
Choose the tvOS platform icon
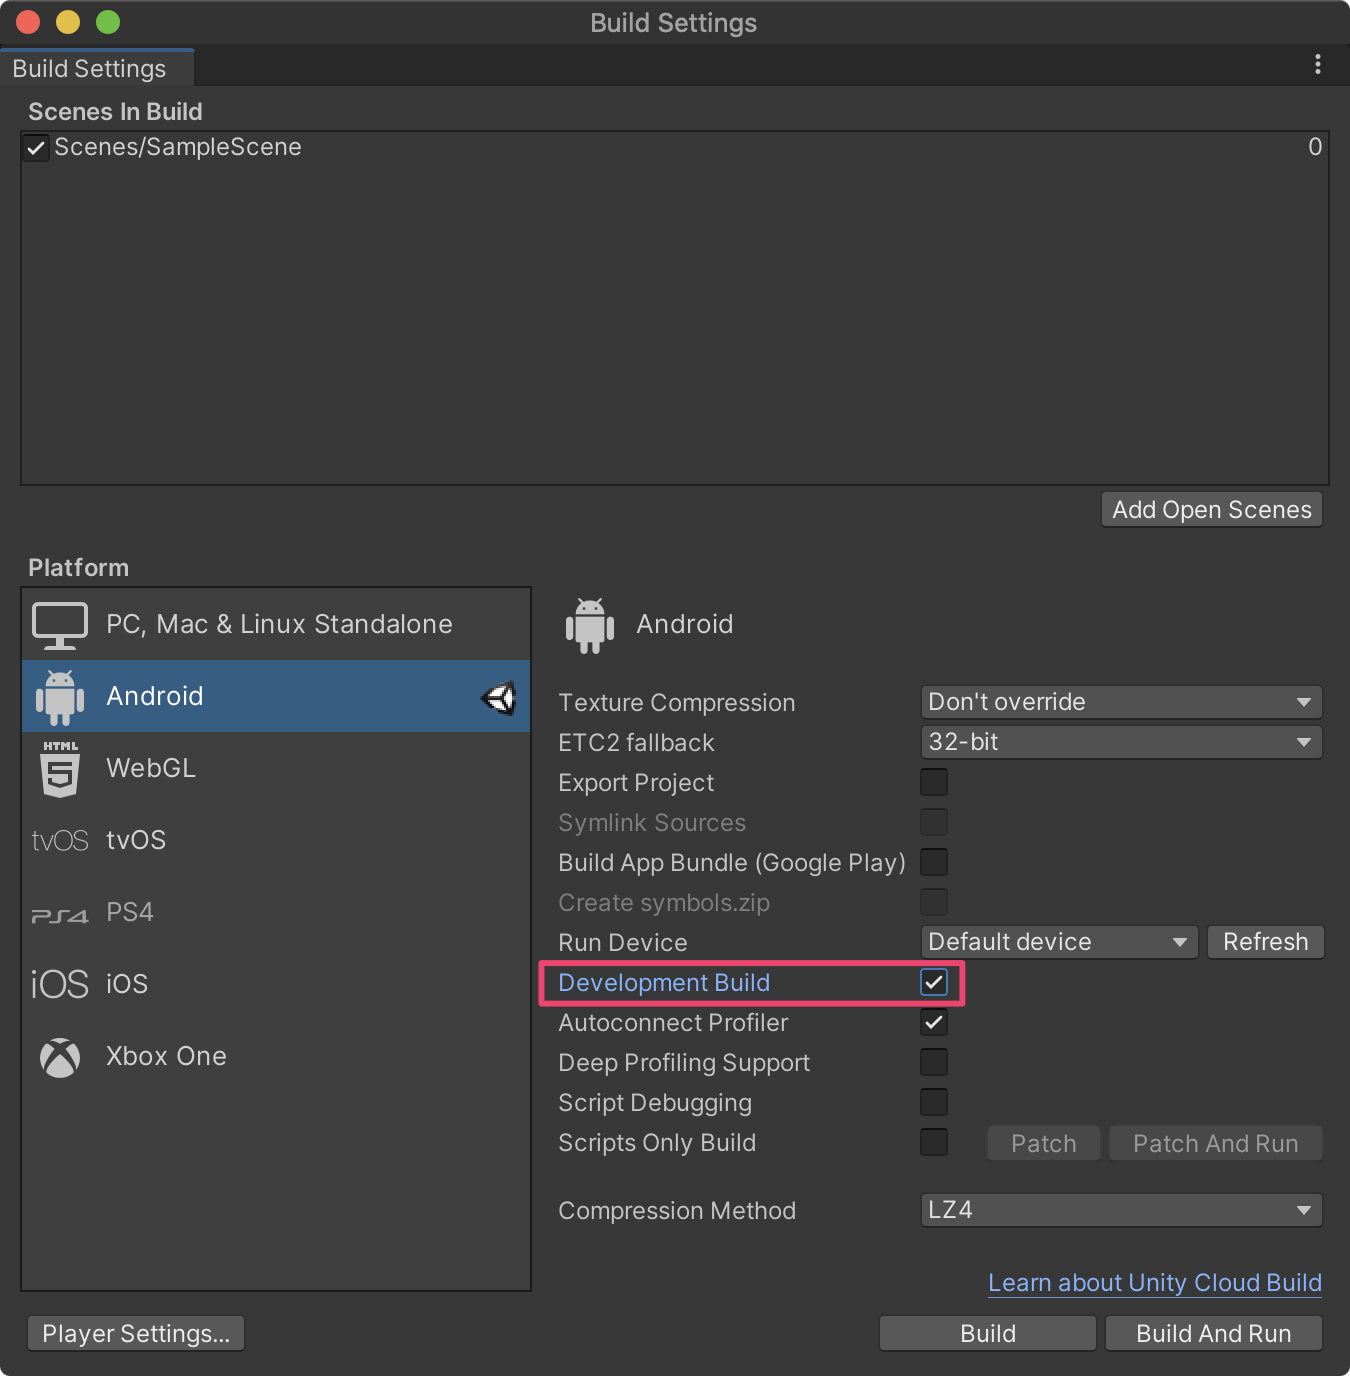pos(60,841)
